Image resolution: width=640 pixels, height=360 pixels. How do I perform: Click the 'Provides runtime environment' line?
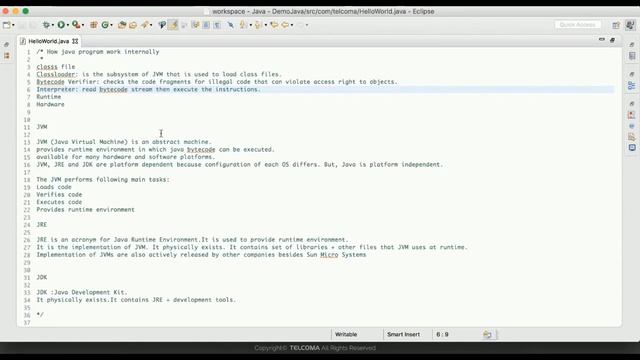[x=85, y=210]
